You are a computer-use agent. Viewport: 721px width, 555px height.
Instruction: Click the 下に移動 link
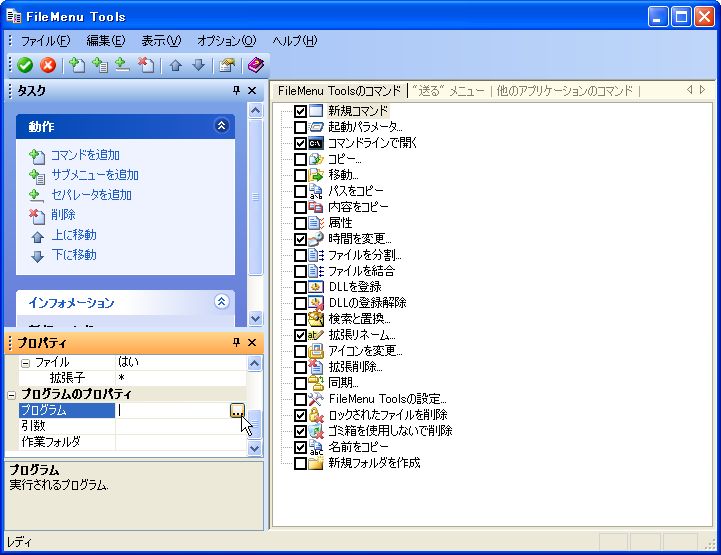74,255
